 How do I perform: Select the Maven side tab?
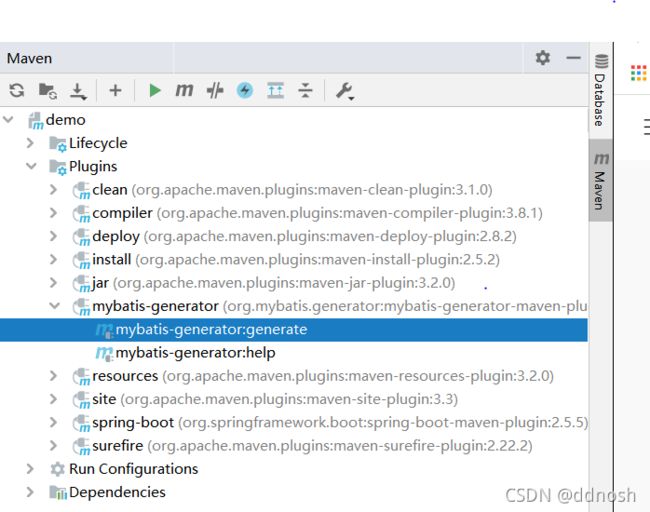[600, 181]
